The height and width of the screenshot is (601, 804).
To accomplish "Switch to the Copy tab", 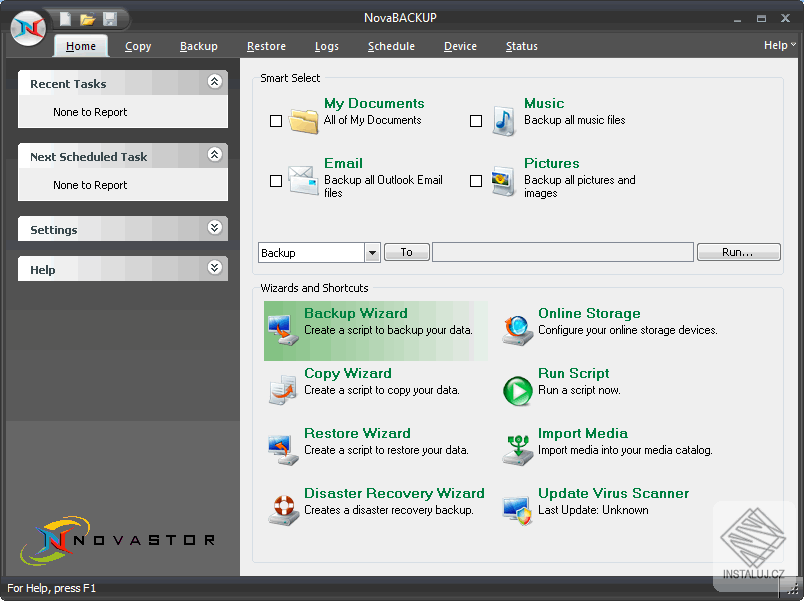I will [x=138, y=46].
